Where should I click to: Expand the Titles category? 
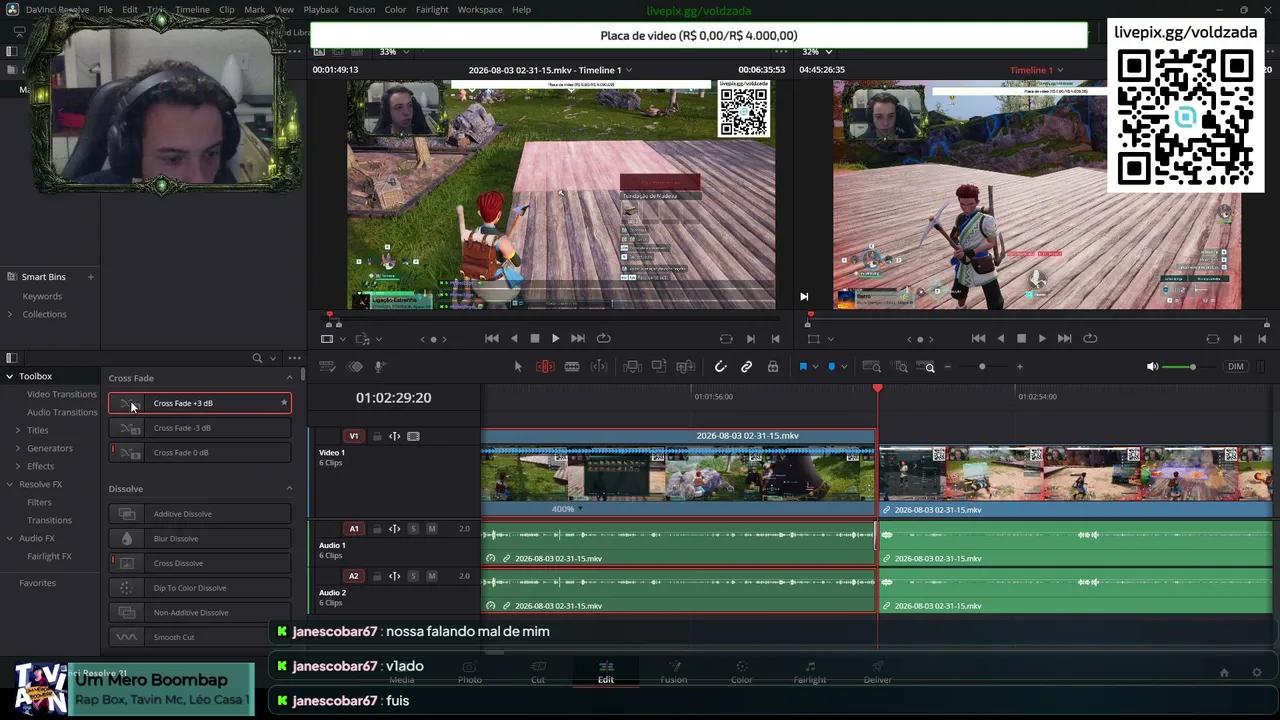(x=17, y=430)
